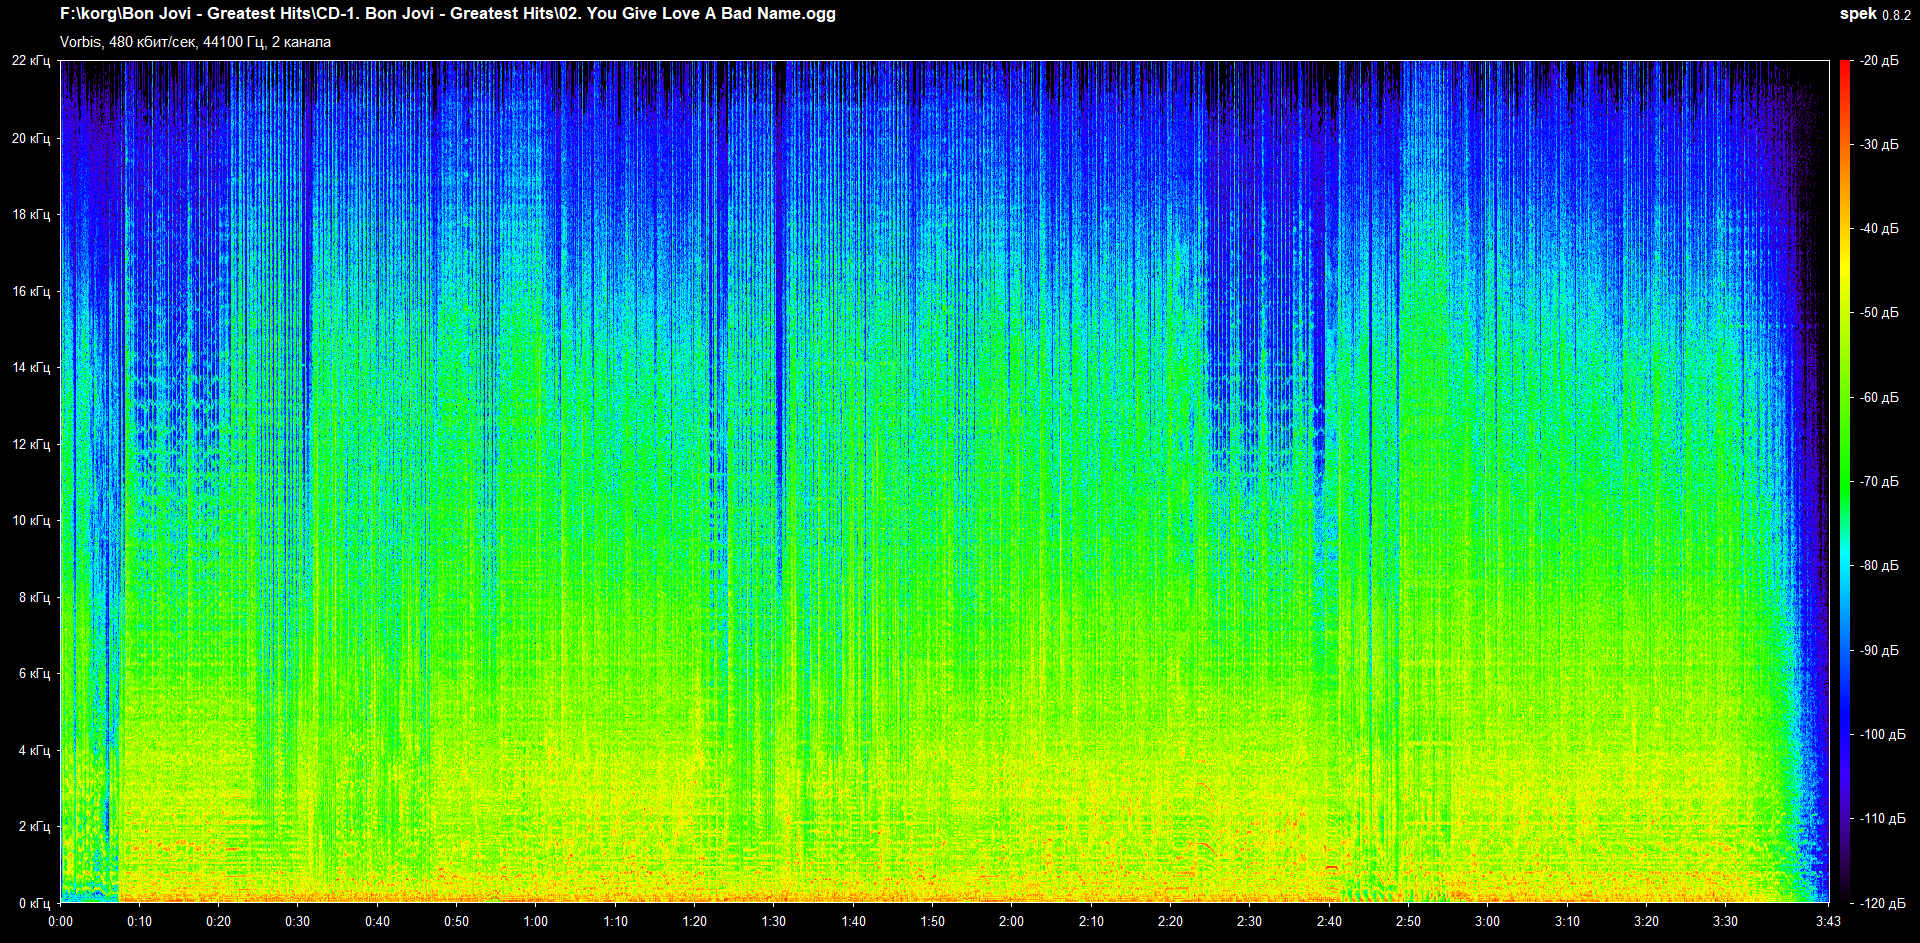This screenshot has height=943, width=1920.
Task: Click the -50 дБ scale label
Action: 1879,313
